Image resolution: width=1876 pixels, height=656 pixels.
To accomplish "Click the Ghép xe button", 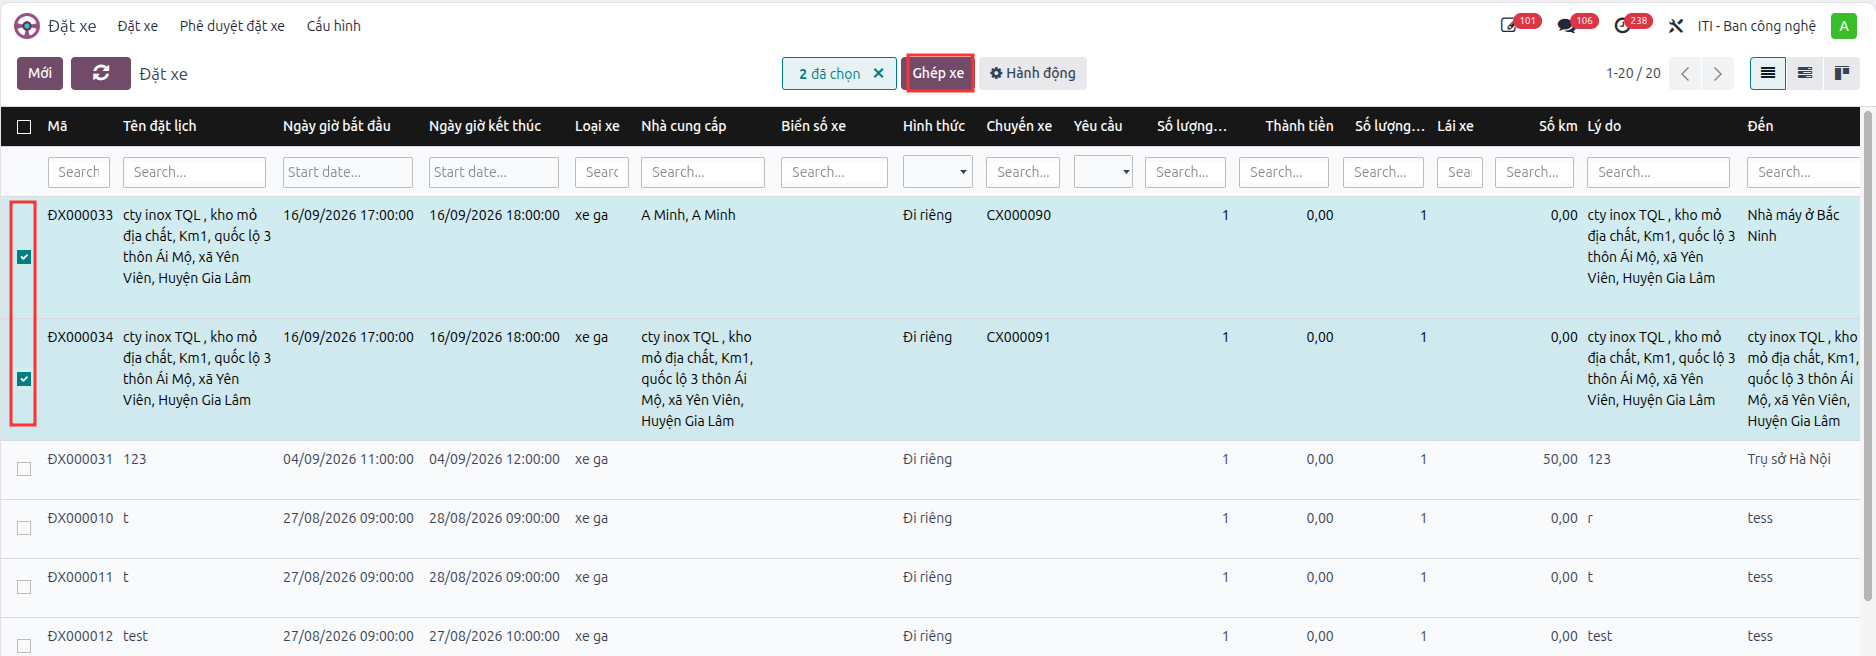I will point(939,73).
